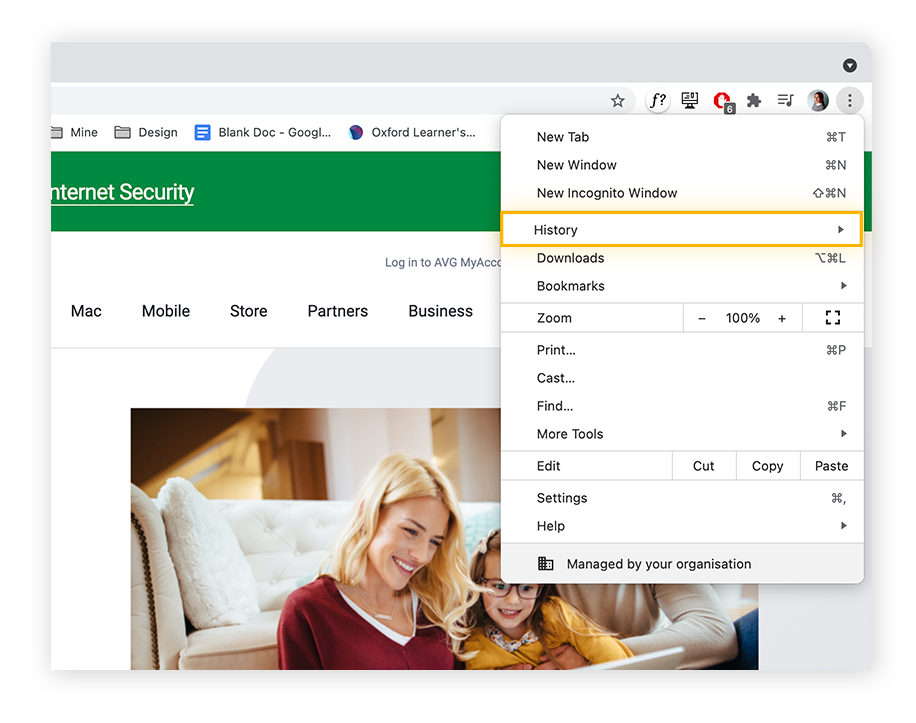
Task: Open the Mine bookmarks folder
Action: (75, 133)
